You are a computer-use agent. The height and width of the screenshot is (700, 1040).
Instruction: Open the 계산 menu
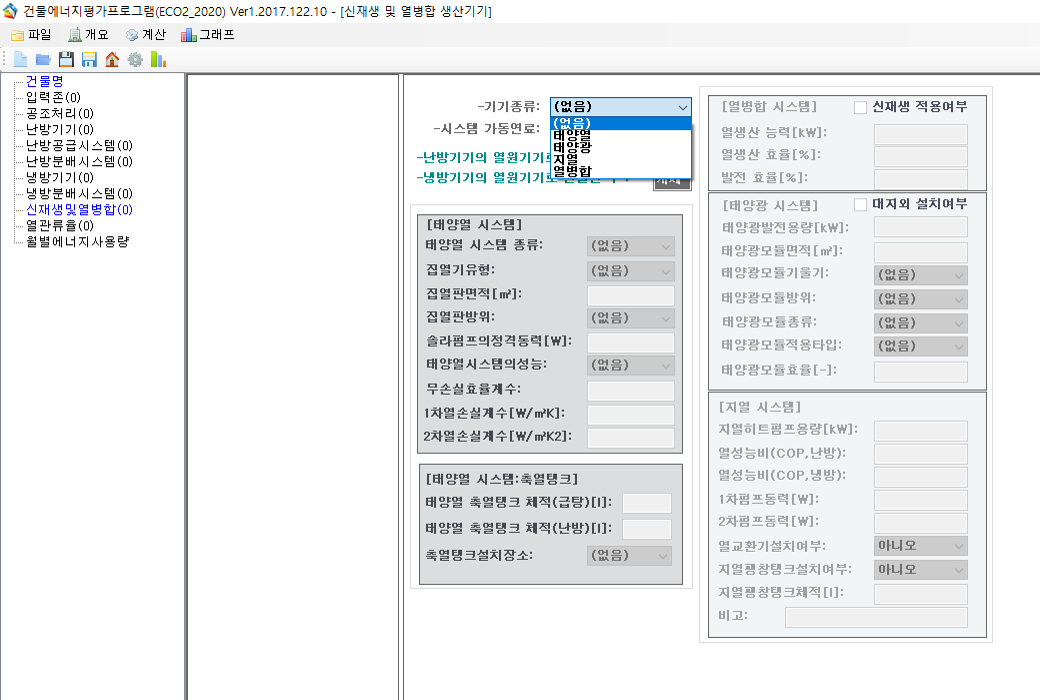(x=145, y=34)
